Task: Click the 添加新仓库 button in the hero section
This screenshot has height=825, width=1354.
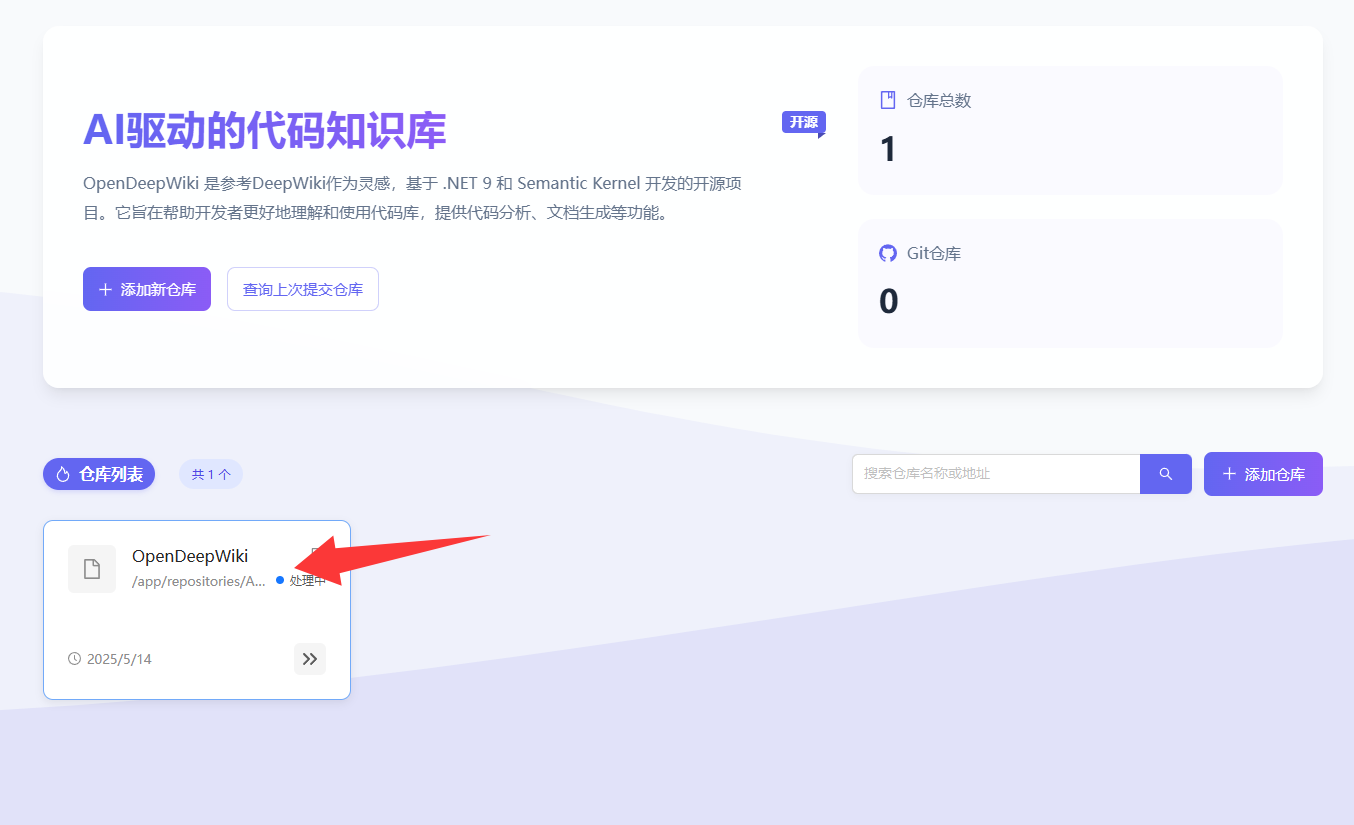Action: 147,289
